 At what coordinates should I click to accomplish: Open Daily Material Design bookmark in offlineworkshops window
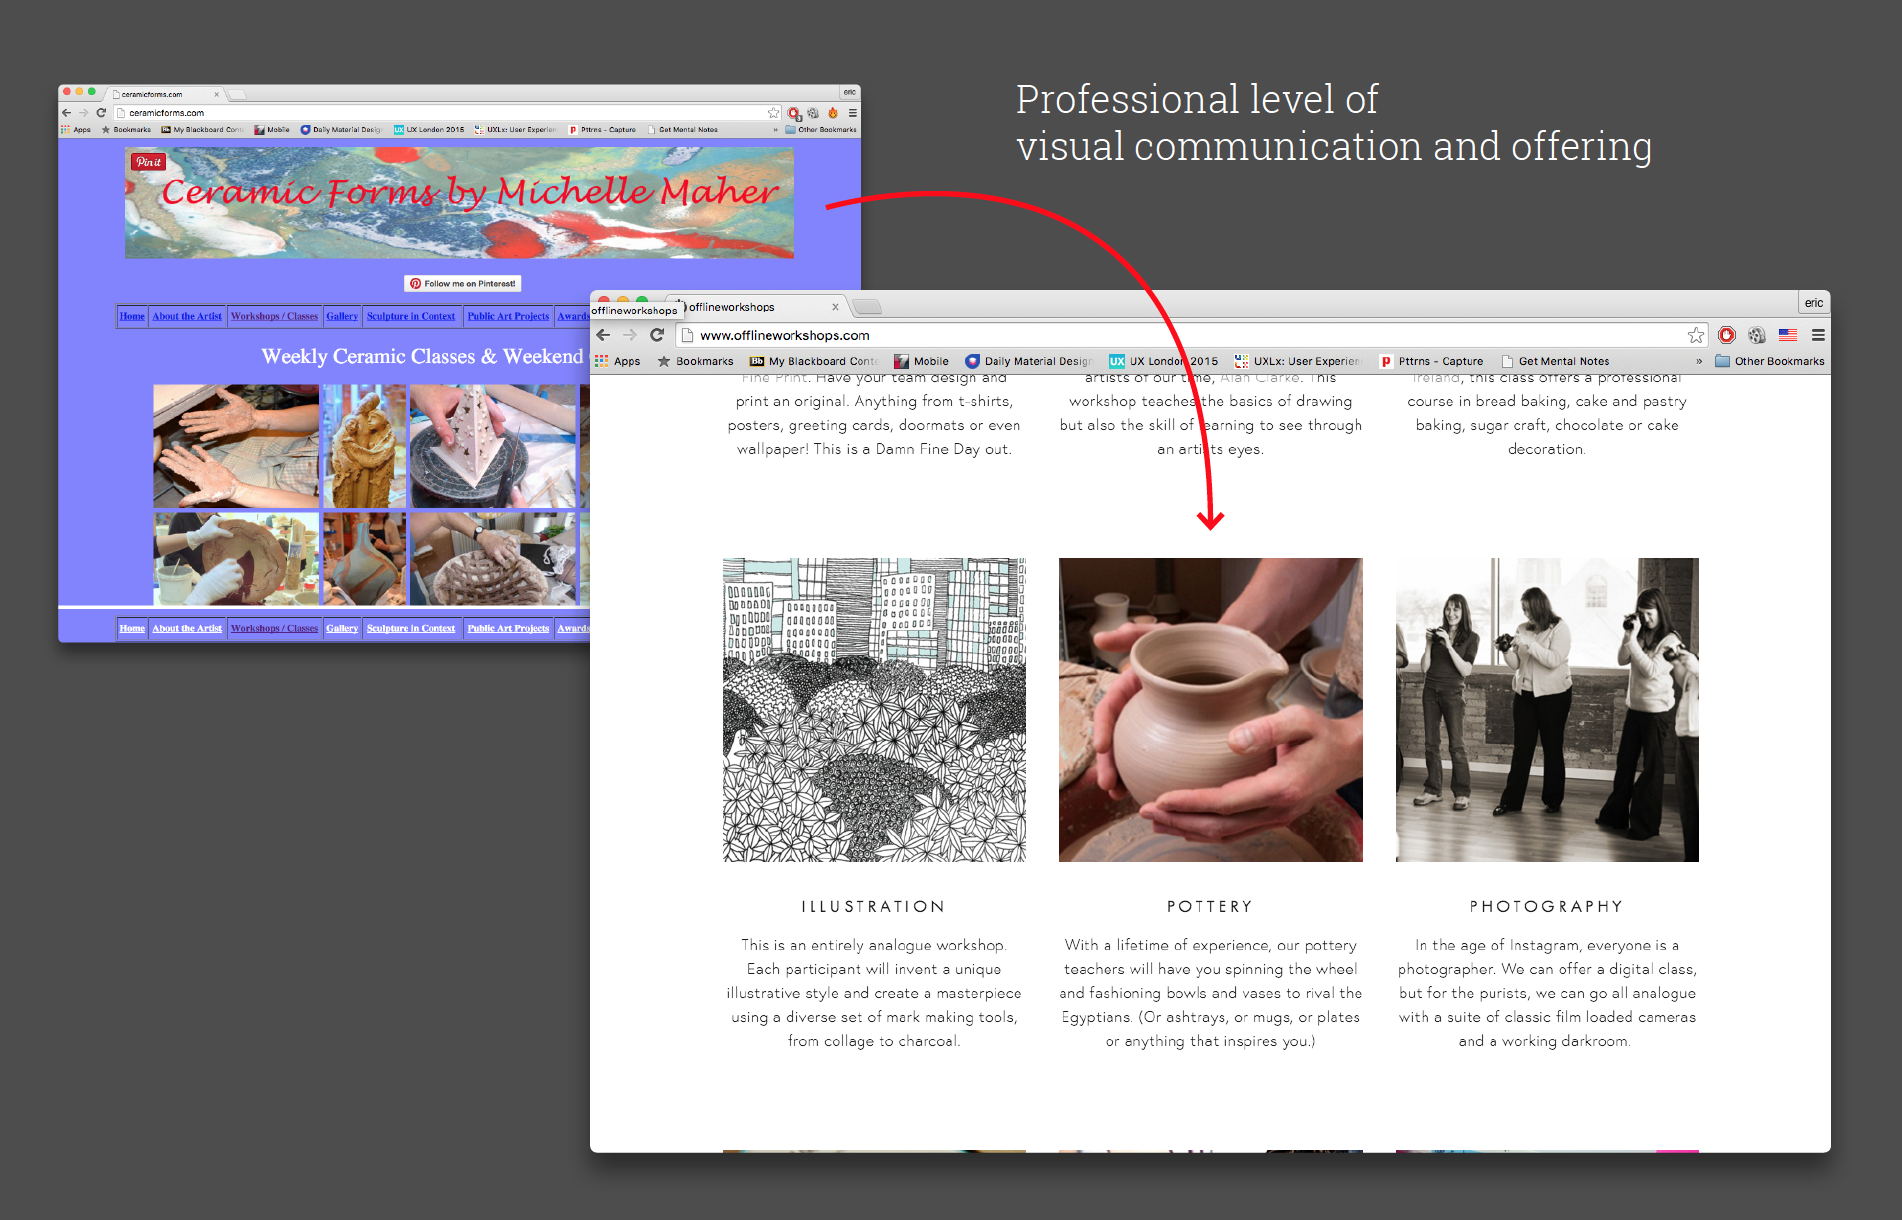1029,361
